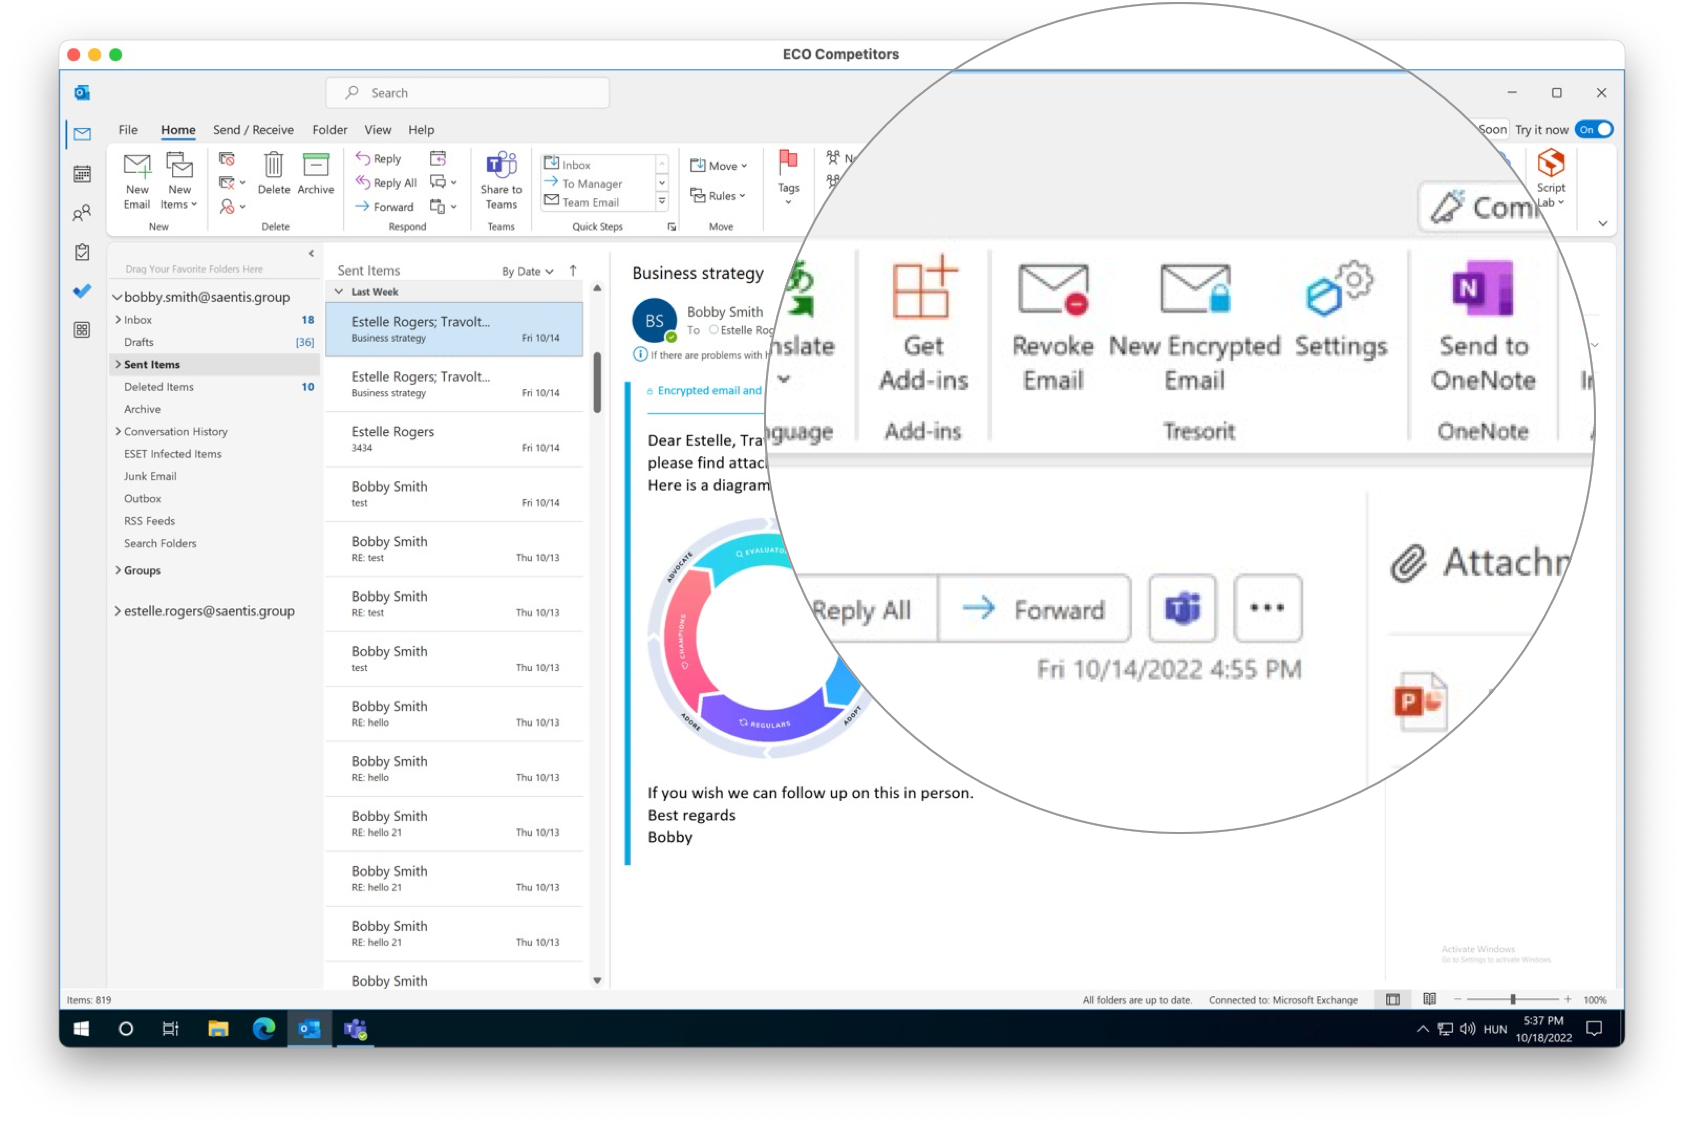
Task: Collapse the ribbon chevron
Action: (1602, 224)
